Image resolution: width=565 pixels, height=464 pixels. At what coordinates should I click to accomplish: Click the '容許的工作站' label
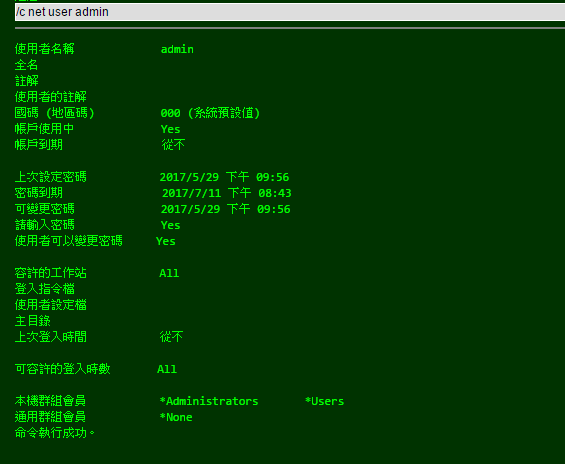(x=50, y=273)
